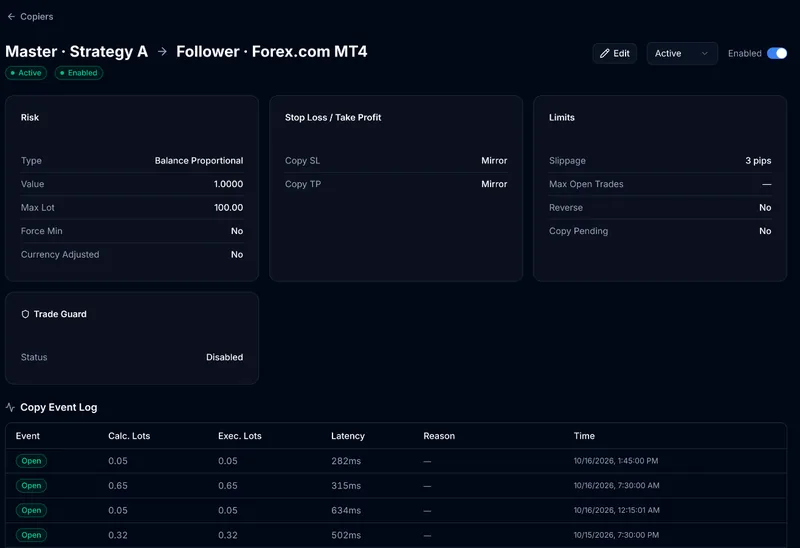
Task: Click the Copy TP row label
Action: (303, 184)
